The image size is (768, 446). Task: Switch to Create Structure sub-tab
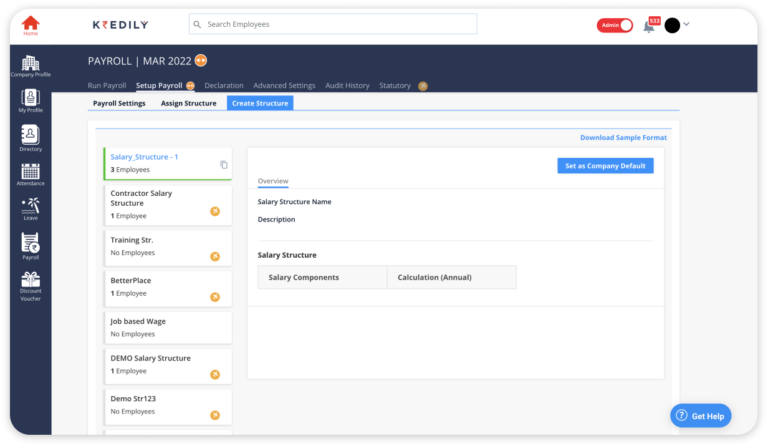260,103
